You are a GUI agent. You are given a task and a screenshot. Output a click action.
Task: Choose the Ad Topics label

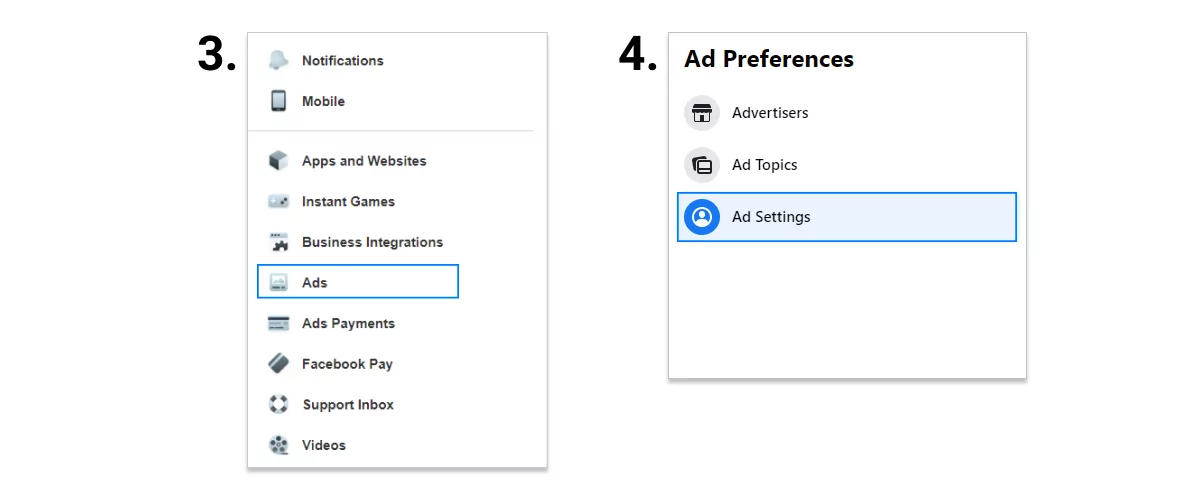coord(765,165)
